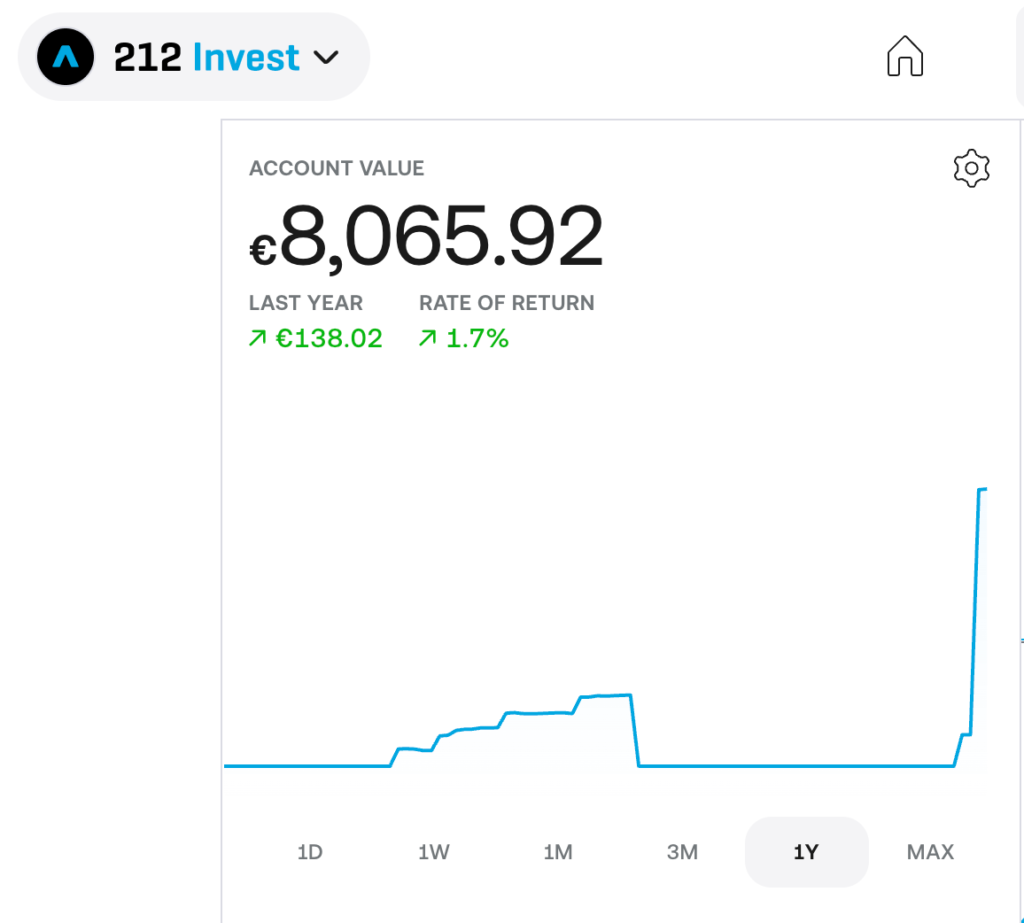Click the Trading 212 round logo icon

click(x=65, y=57)
